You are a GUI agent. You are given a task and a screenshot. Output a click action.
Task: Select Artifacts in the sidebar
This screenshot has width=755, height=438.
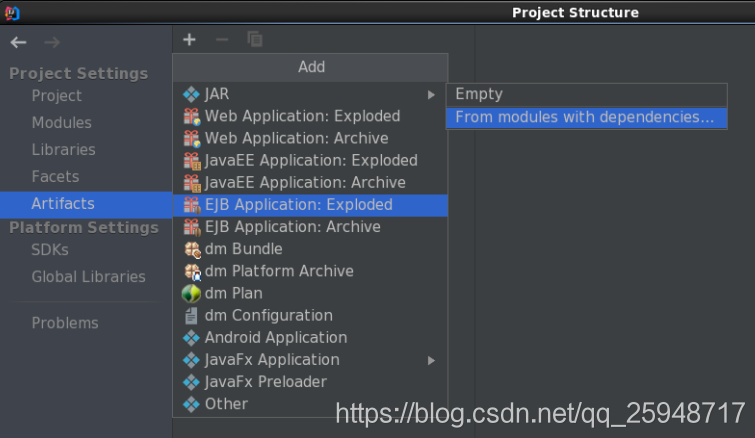86,205
